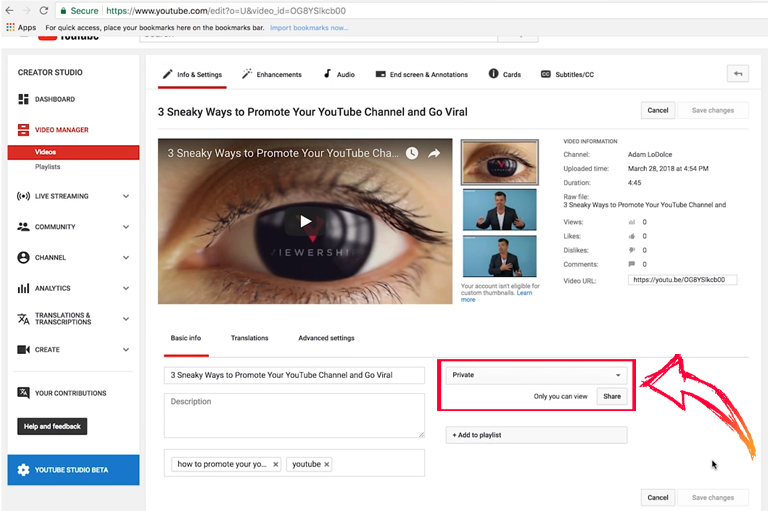Switch to the Enhancements tab
This screenshot has width=768, height=511.
point(272,74)
